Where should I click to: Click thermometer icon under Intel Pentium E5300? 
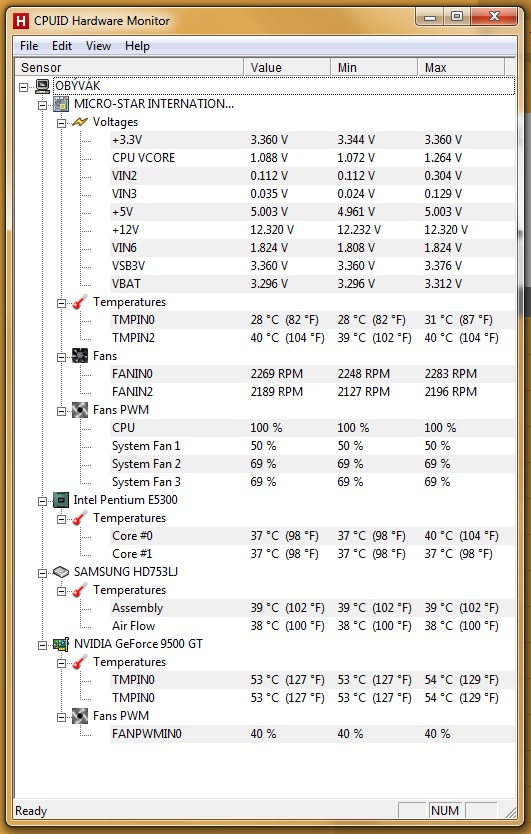point(80,518)
